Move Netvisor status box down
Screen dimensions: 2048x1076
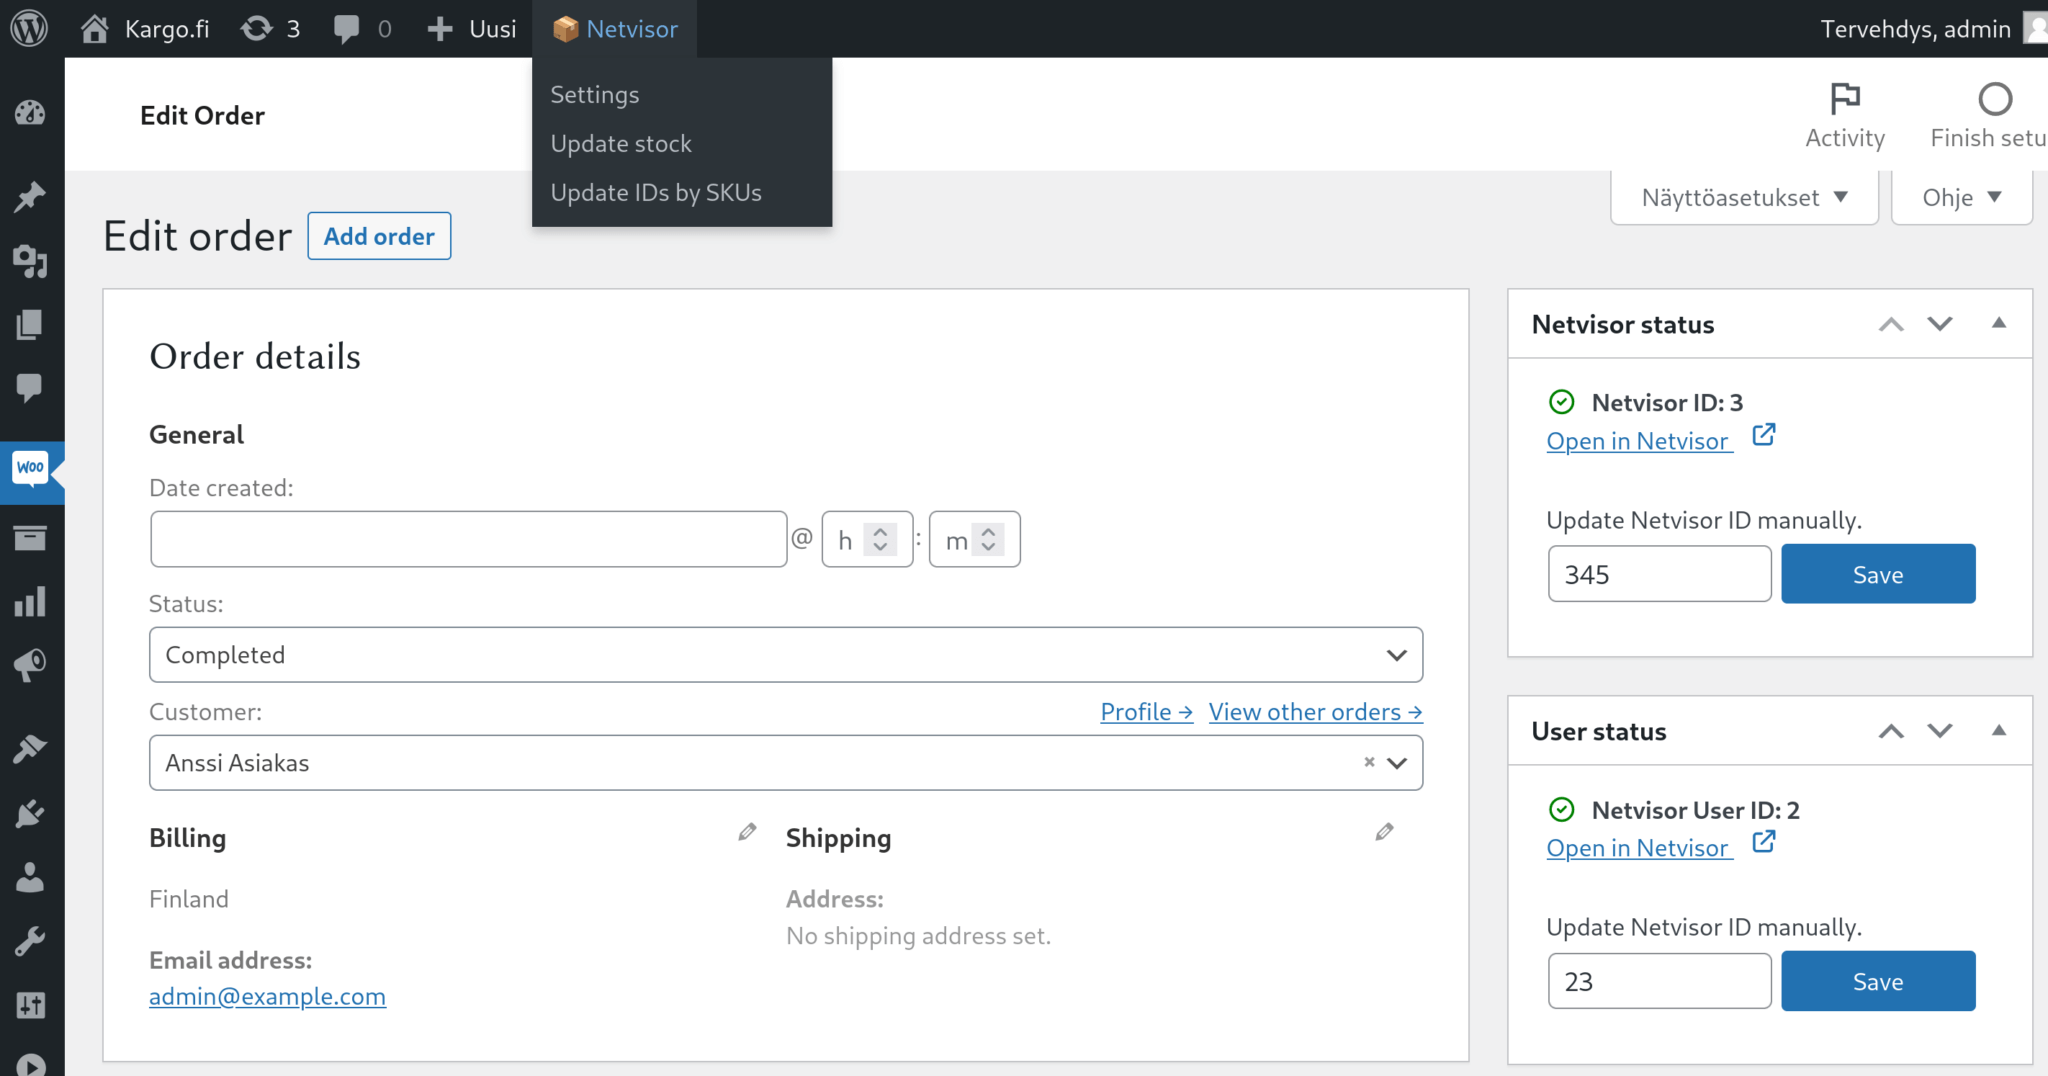[1940, 324]
